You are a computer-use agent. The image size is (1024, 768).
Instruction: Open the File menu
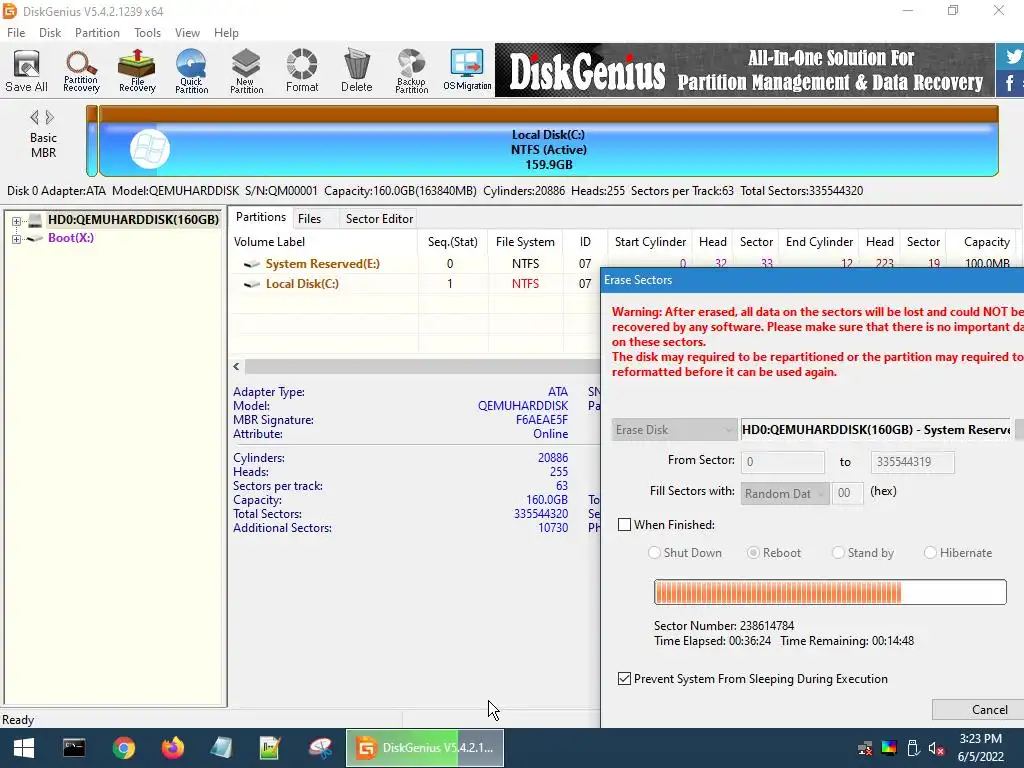(16, 33)
